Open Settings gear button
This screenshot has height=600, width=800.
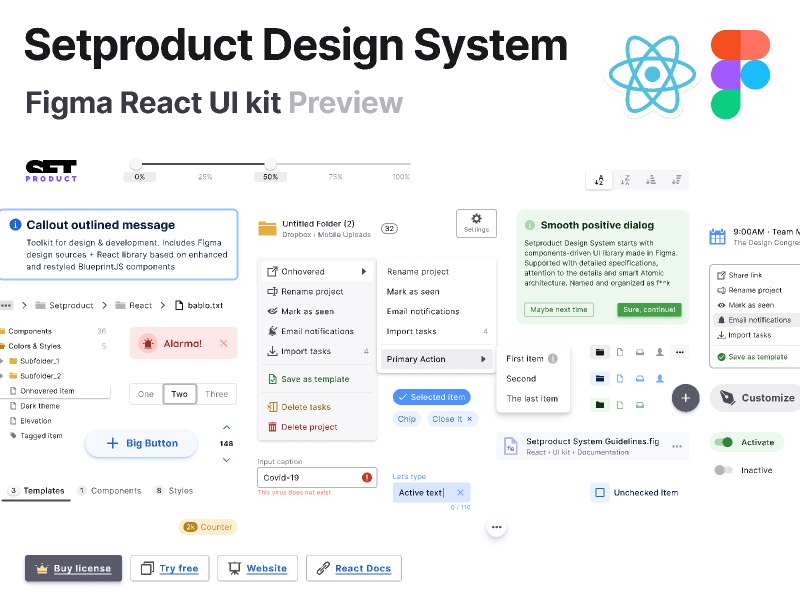point(476,223)
